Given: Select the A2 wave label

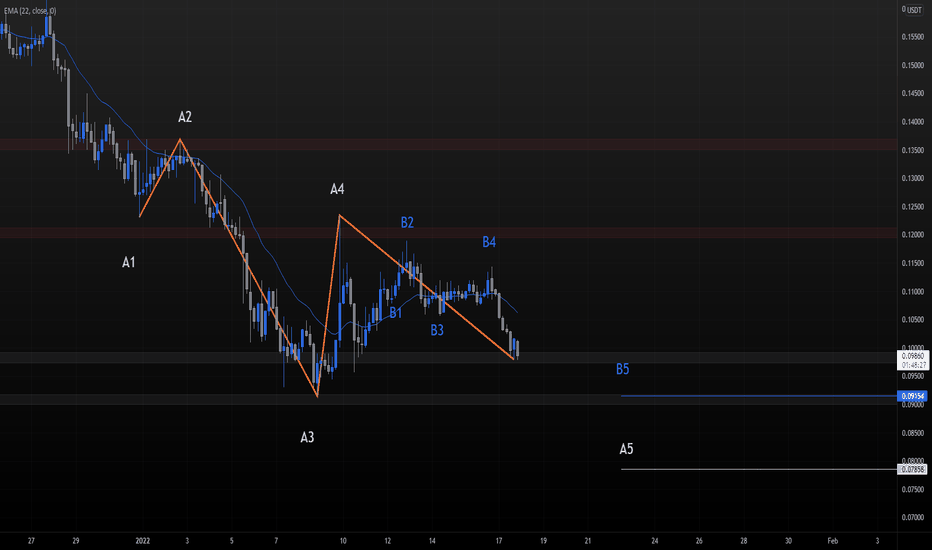Looking at the screenshot, I should click(x=185, y=117).
